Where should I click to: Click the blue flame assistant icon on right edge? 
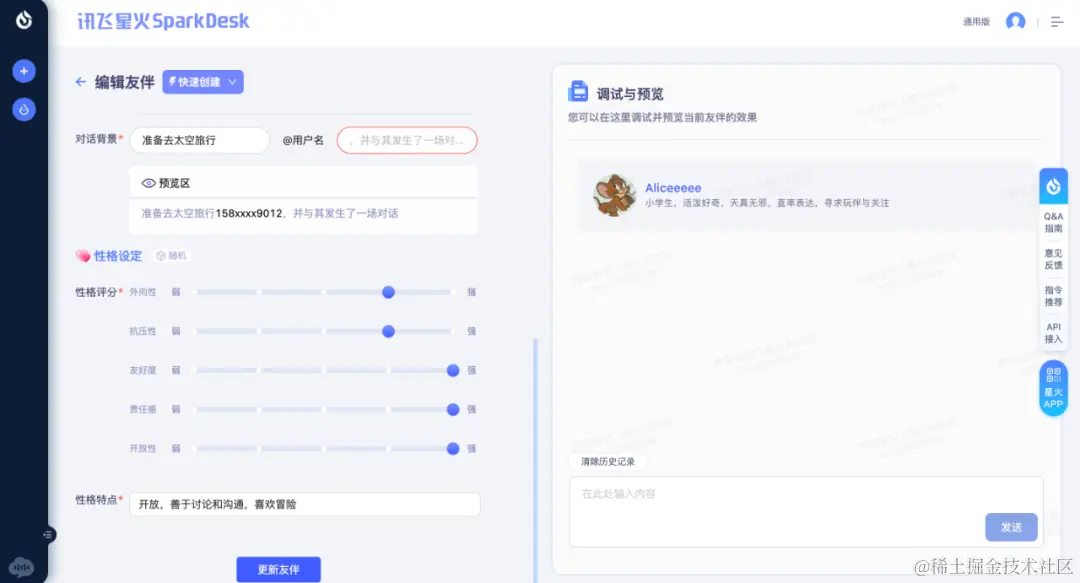coord(1052,185)
